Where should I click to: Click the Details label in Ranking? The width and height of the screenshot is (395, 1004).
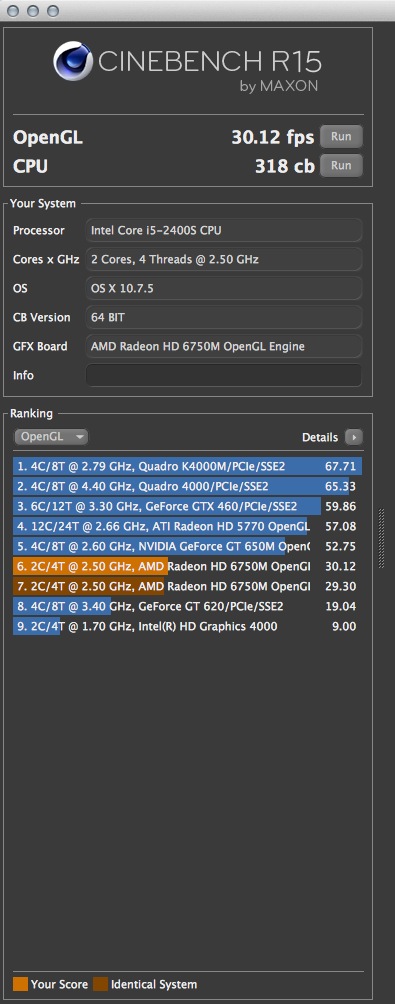[320, 437]
